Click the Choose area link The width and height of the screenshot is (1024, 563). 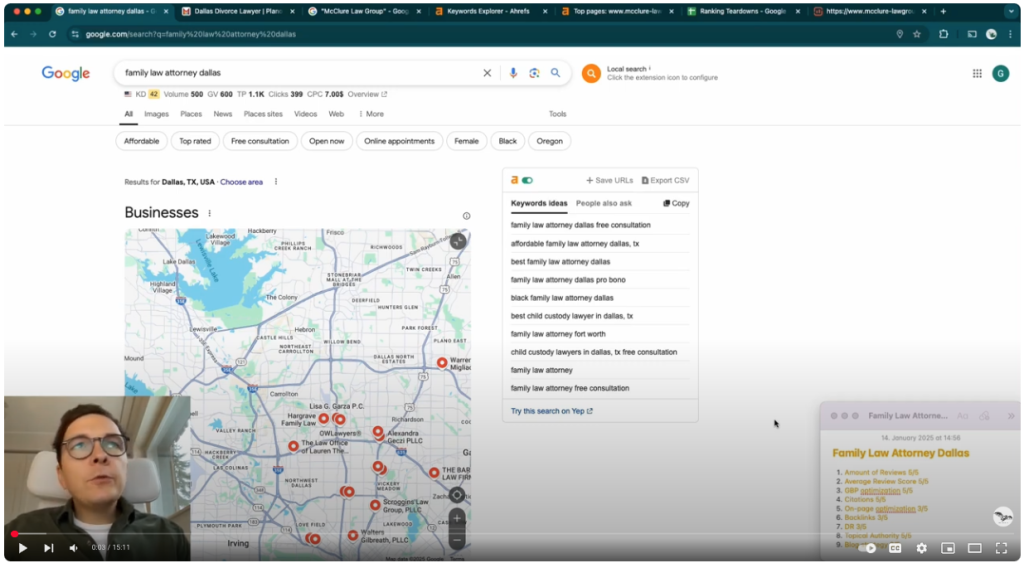click(x=241, y=182)
